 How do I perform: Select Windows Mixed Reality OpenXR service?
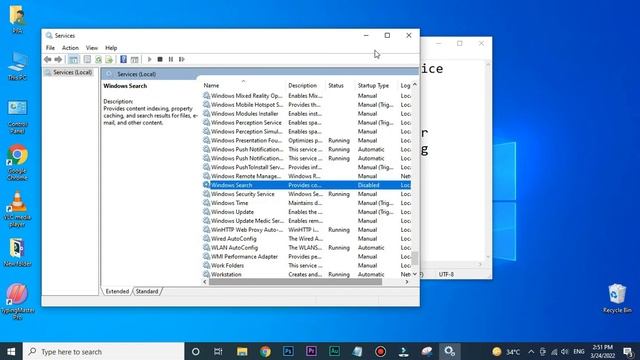click(307, 96)
